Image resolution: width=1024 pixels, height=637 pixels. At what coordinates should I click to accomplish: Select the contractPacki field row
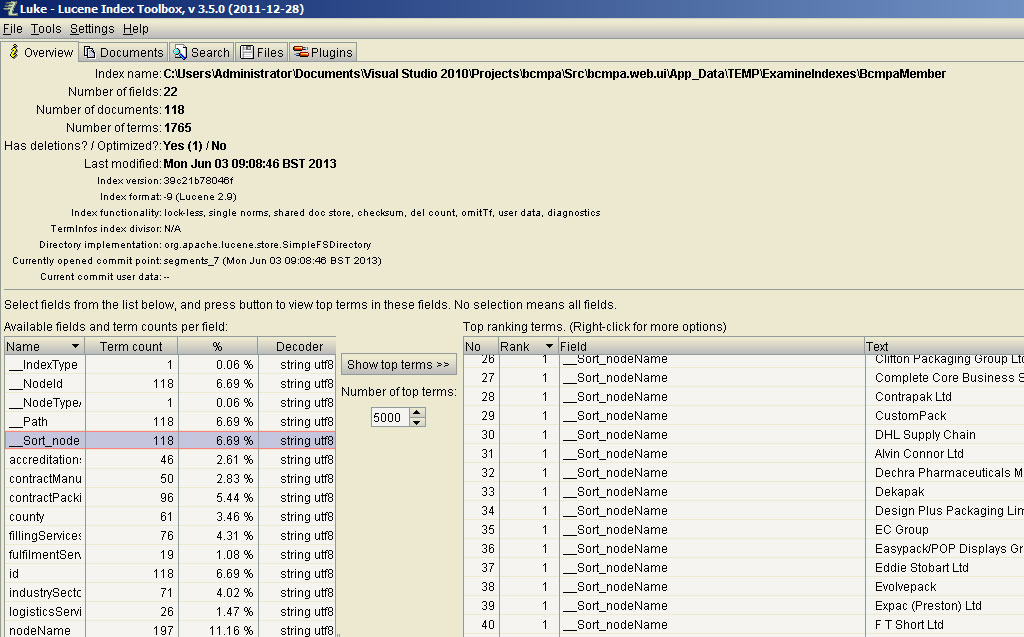[170, 497]
